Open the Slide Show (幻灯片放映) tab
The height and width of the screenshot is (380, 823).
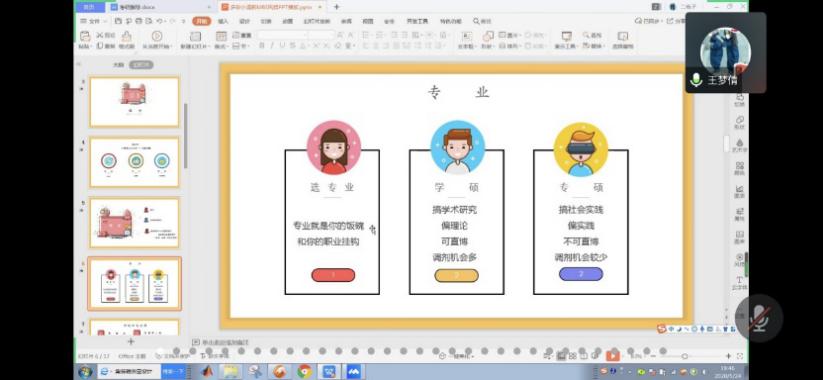[316, 21]
